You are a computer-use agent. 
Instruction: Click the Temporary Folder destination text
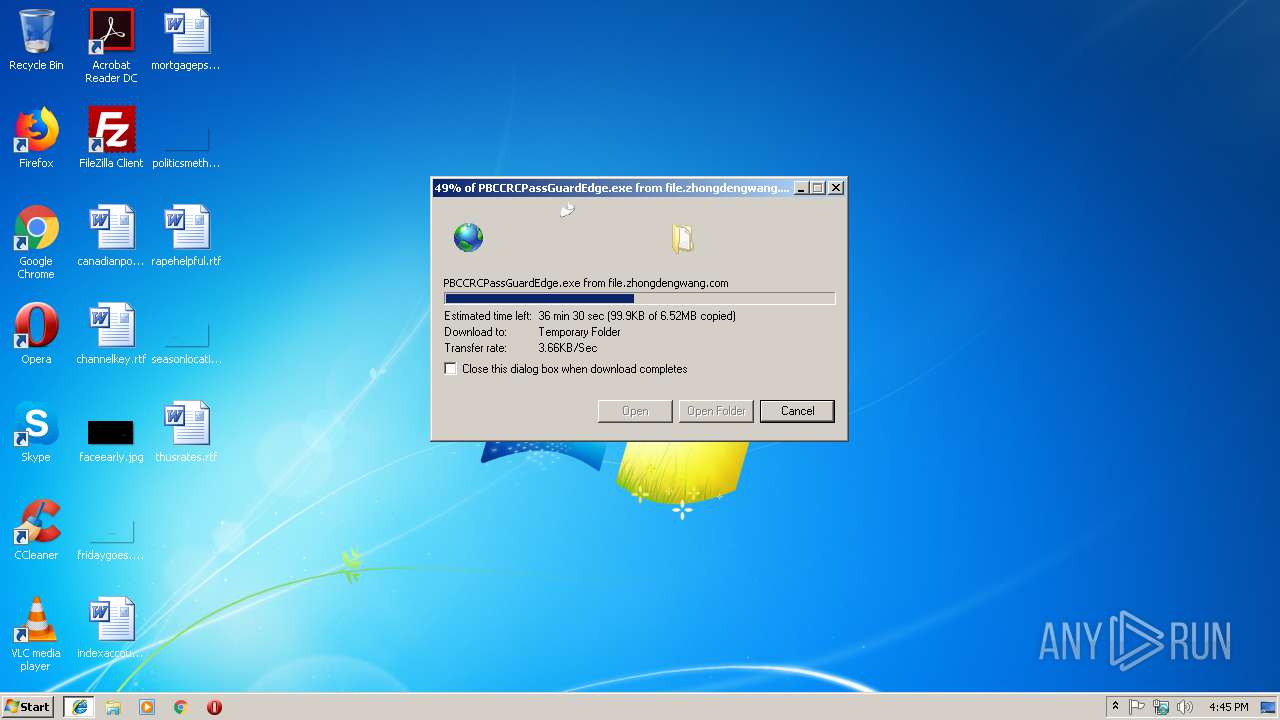[580, 332]
